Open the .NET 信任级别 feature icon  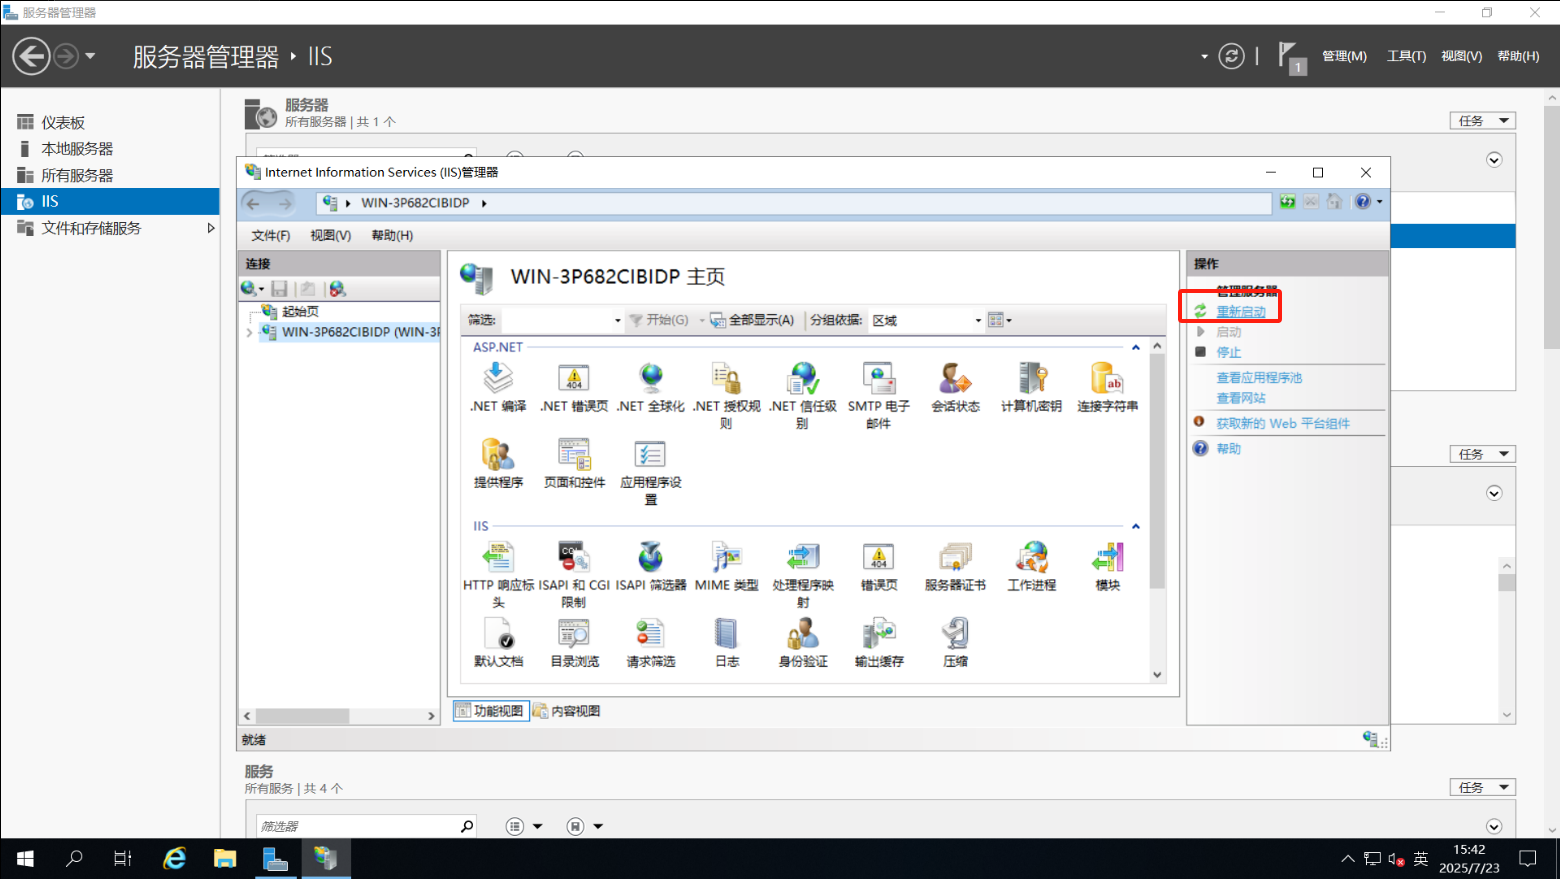pyautogui.click(x=803, y=378)
